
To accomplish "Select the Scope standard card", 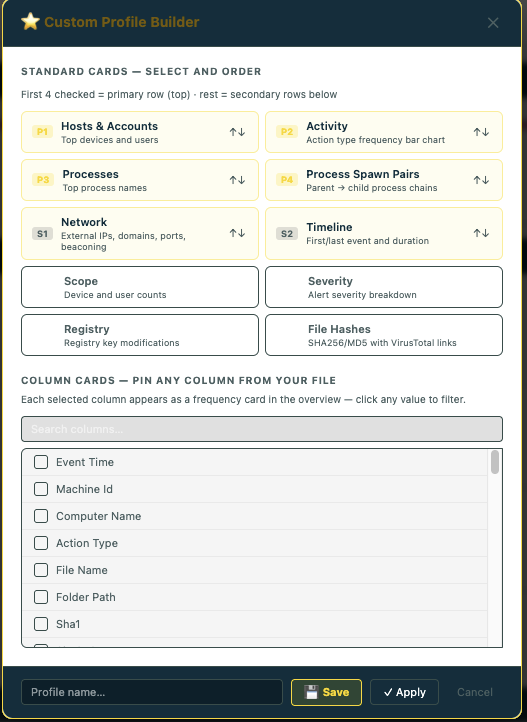I will pyautogui.click(x=140, y=287).
